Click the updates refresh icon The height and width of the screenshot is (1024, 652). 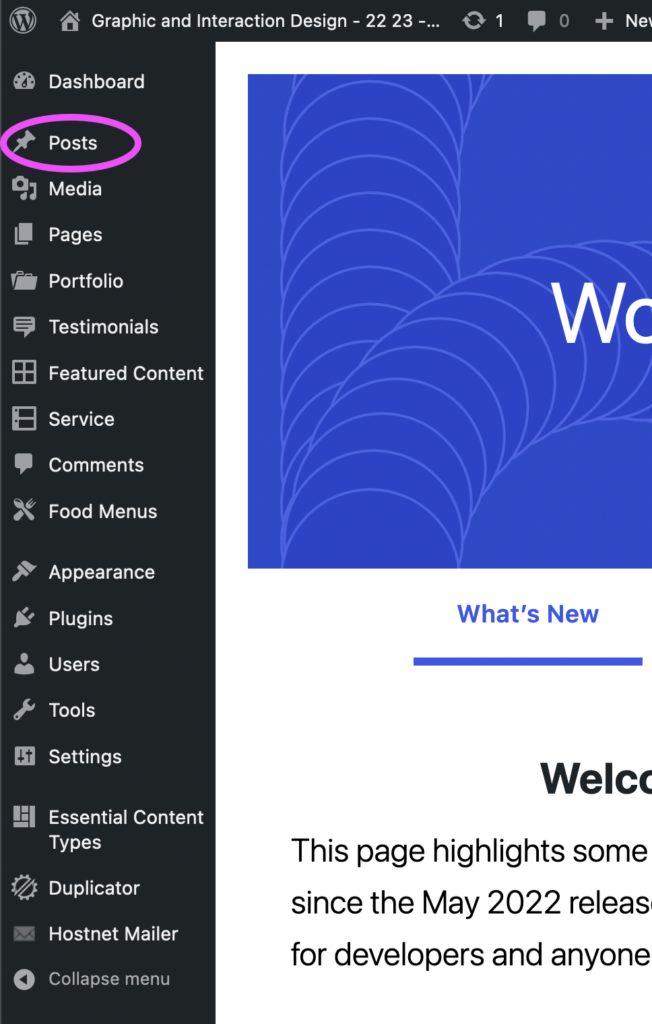click(x=473, y=20)
